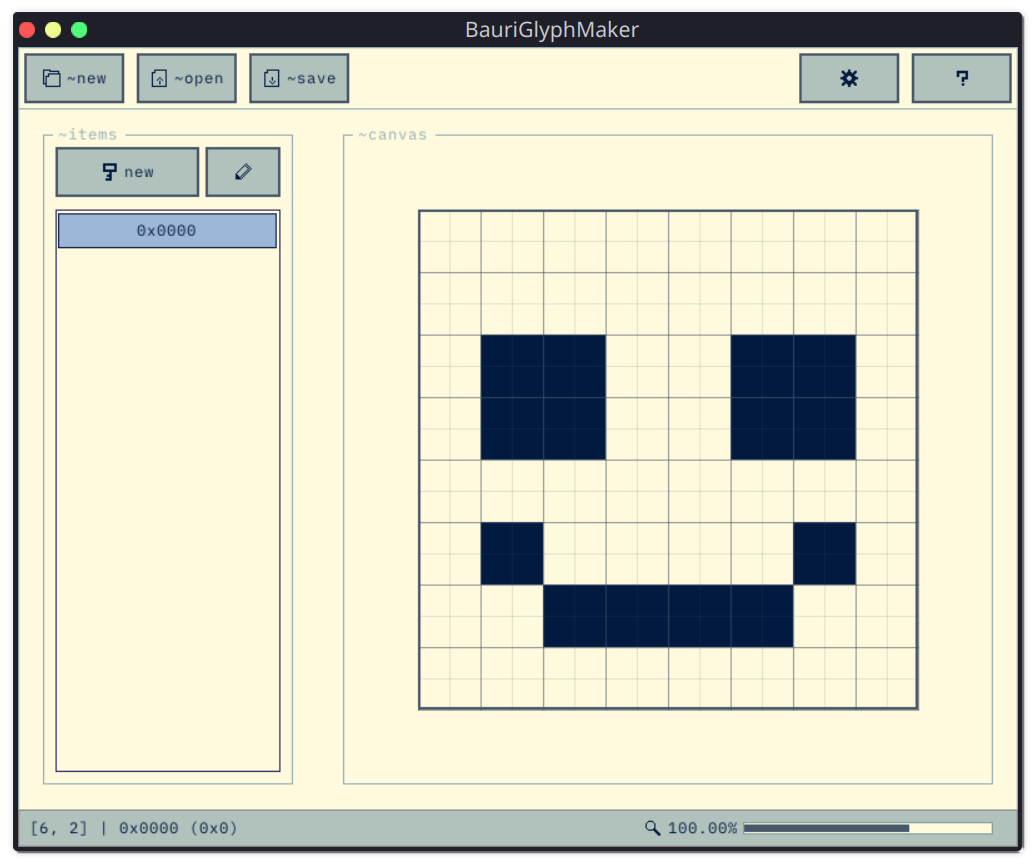
Task: Add a new item using the new button
Action: tap(126, 171)
